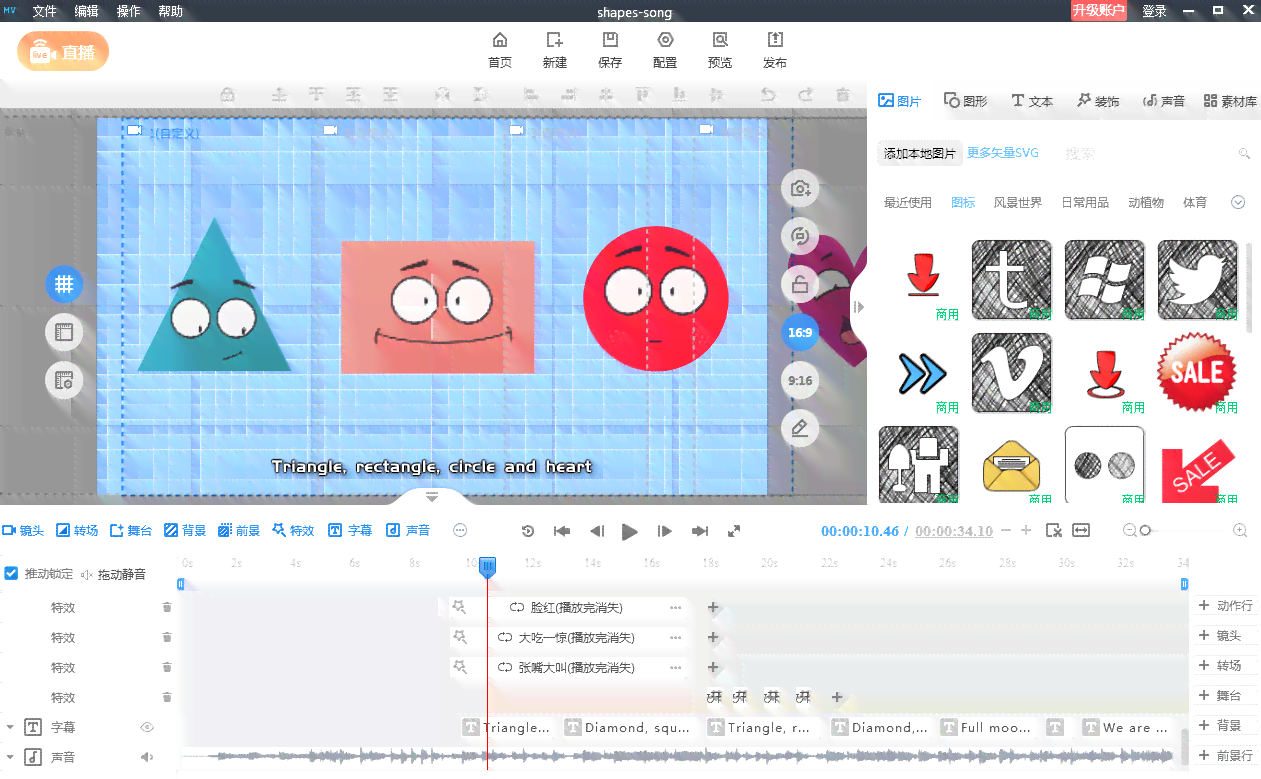Toggle 字幕 track visibility eye

click(x=147, y=727)
